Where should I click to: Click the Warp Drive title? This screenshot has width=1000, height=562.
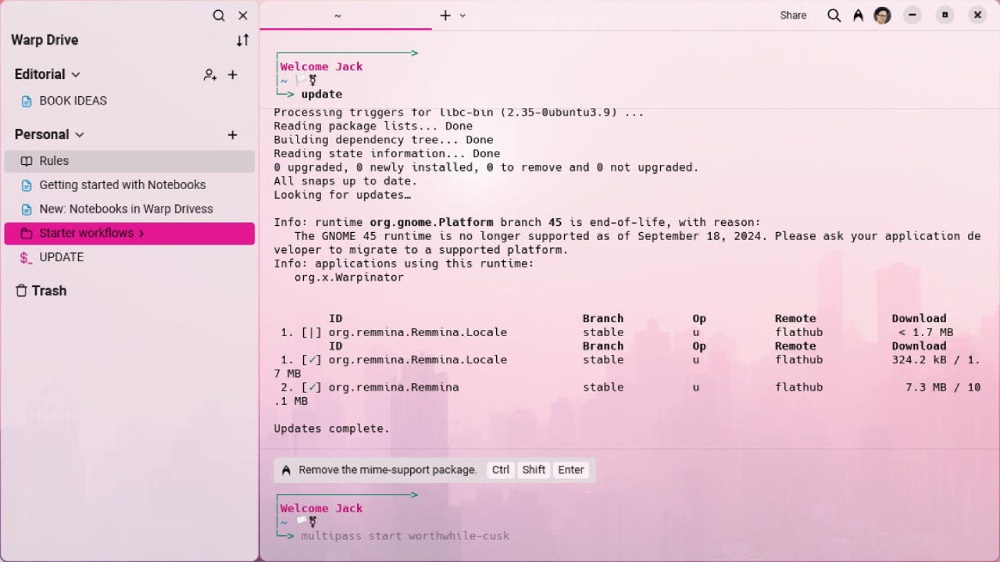coord(45,40)
